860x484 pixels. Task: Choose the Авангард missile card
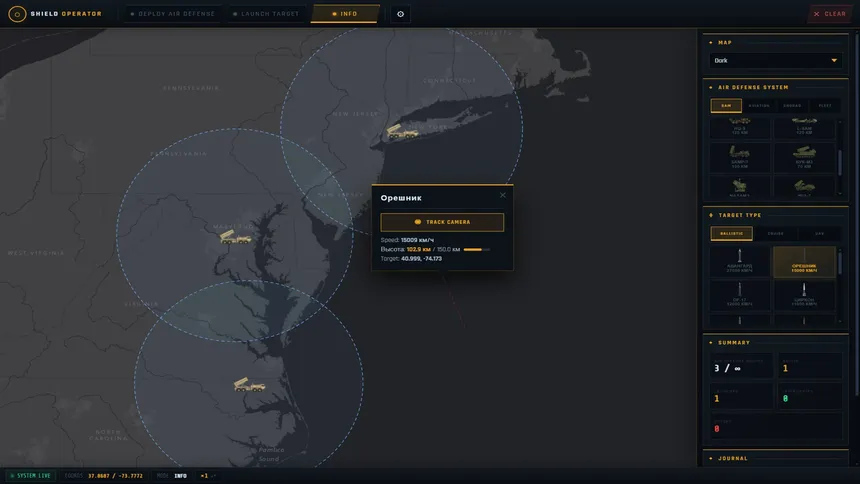click(739, 261)
